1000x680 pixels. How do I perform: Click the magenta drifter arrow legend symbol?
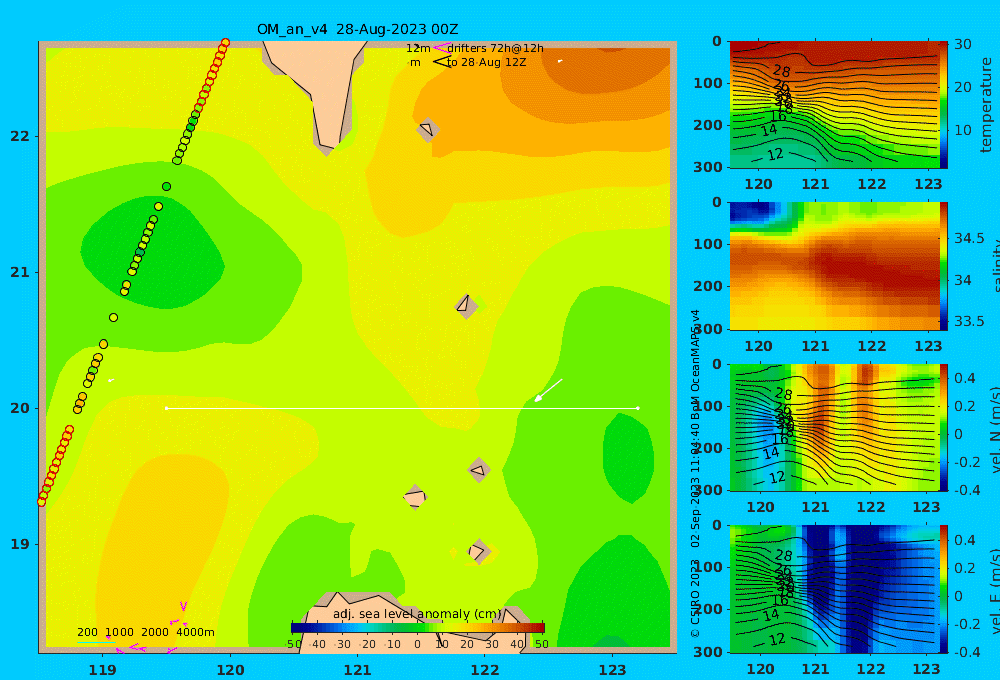point(442,47)
